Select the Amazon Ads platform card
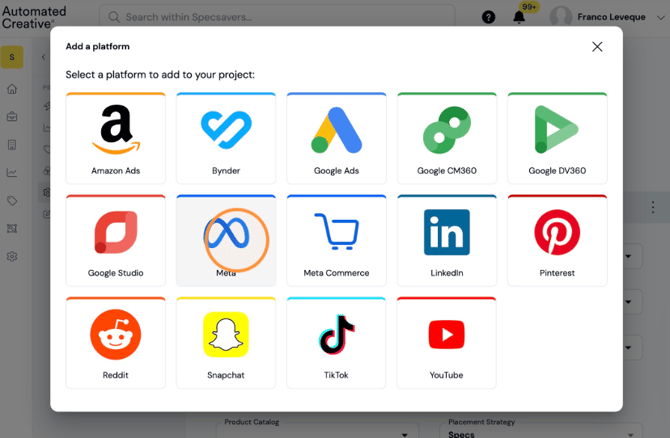Image resolution: width=670 pixels, height=438 pixels. tap(115, 138)
